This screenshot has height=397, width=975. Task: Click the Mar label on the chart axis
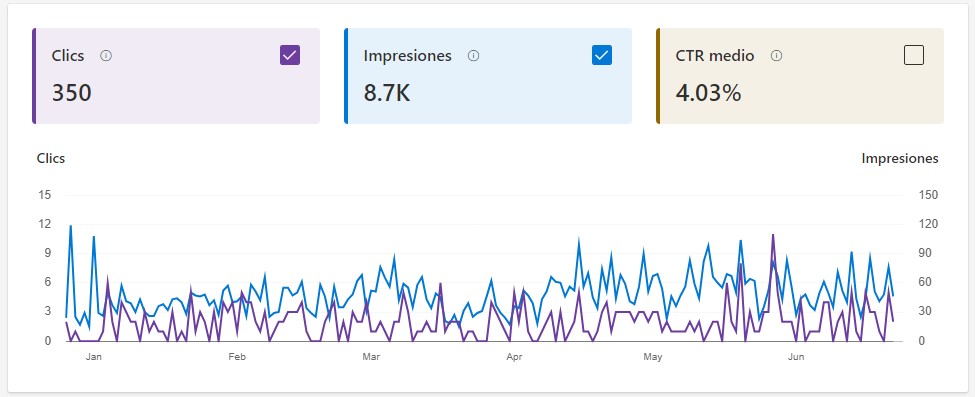pyautogui.click(x=371, y=357)
